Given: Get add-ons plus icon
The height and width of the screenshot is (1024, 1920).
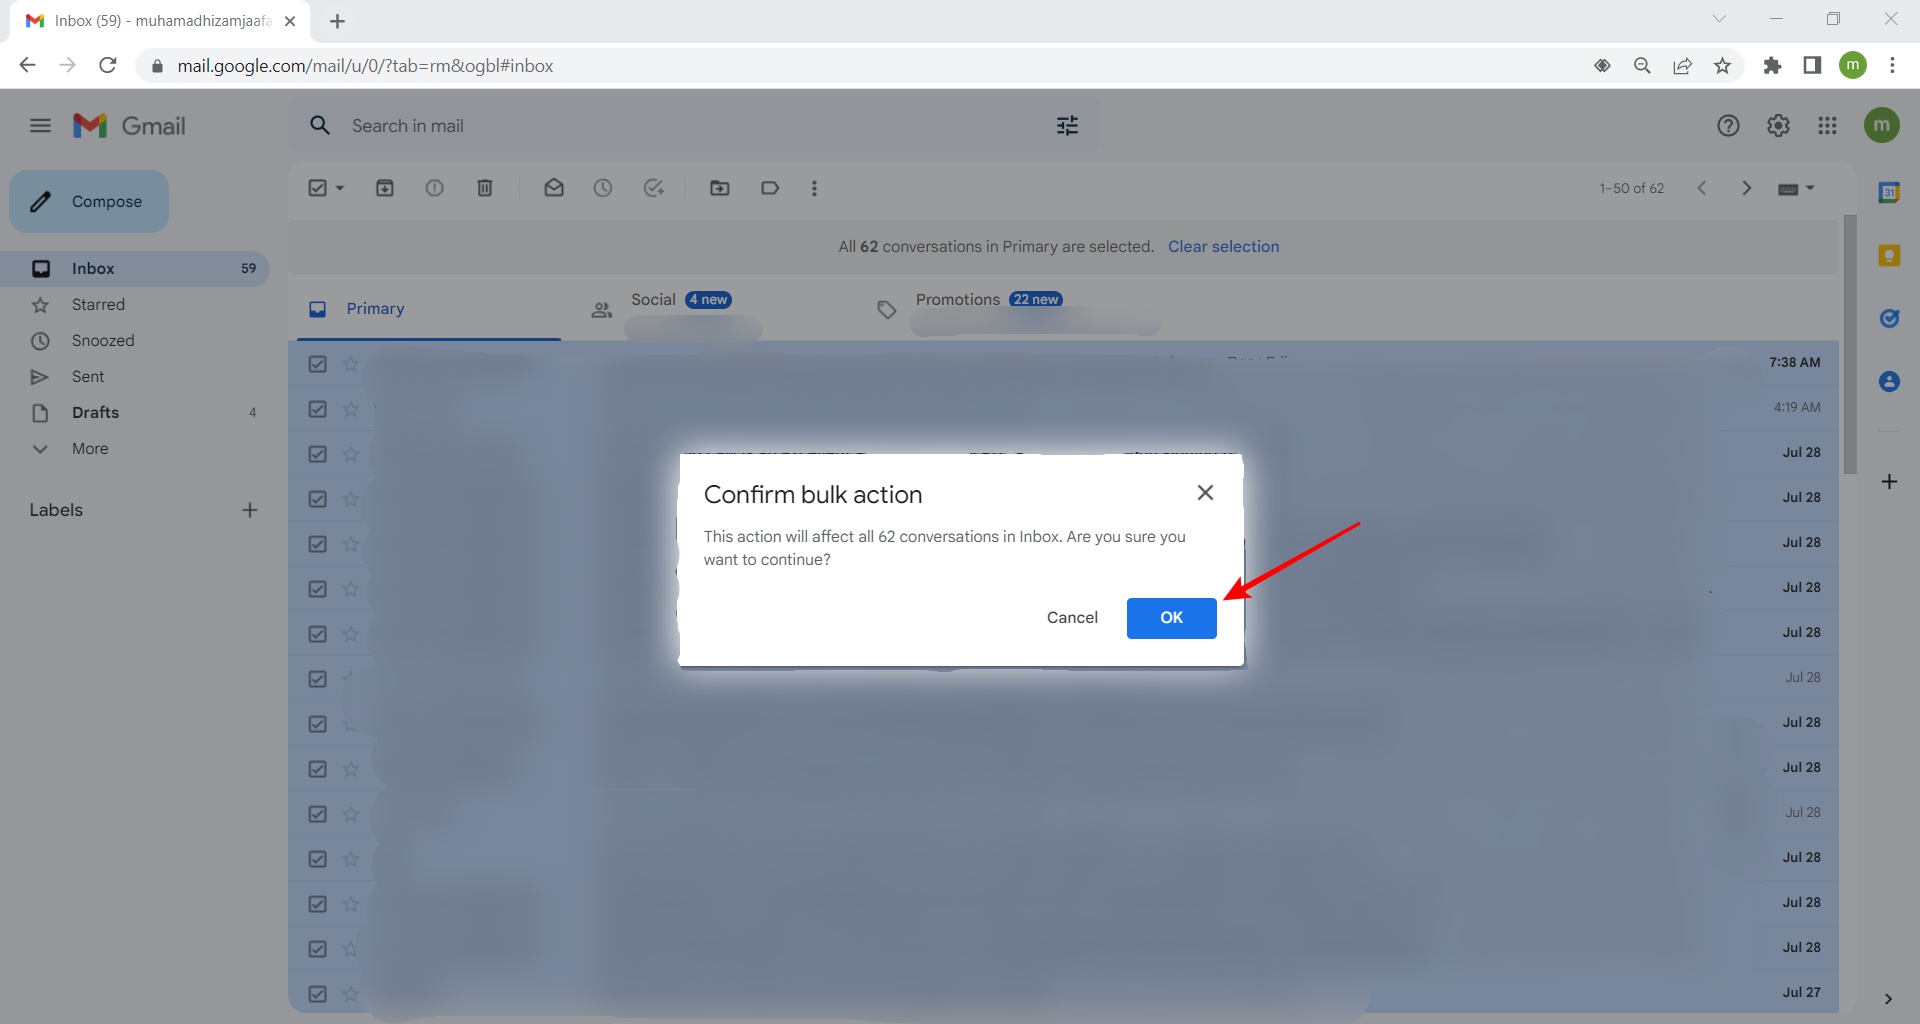Looking at the screenshot, I should tap(1889, 482).
